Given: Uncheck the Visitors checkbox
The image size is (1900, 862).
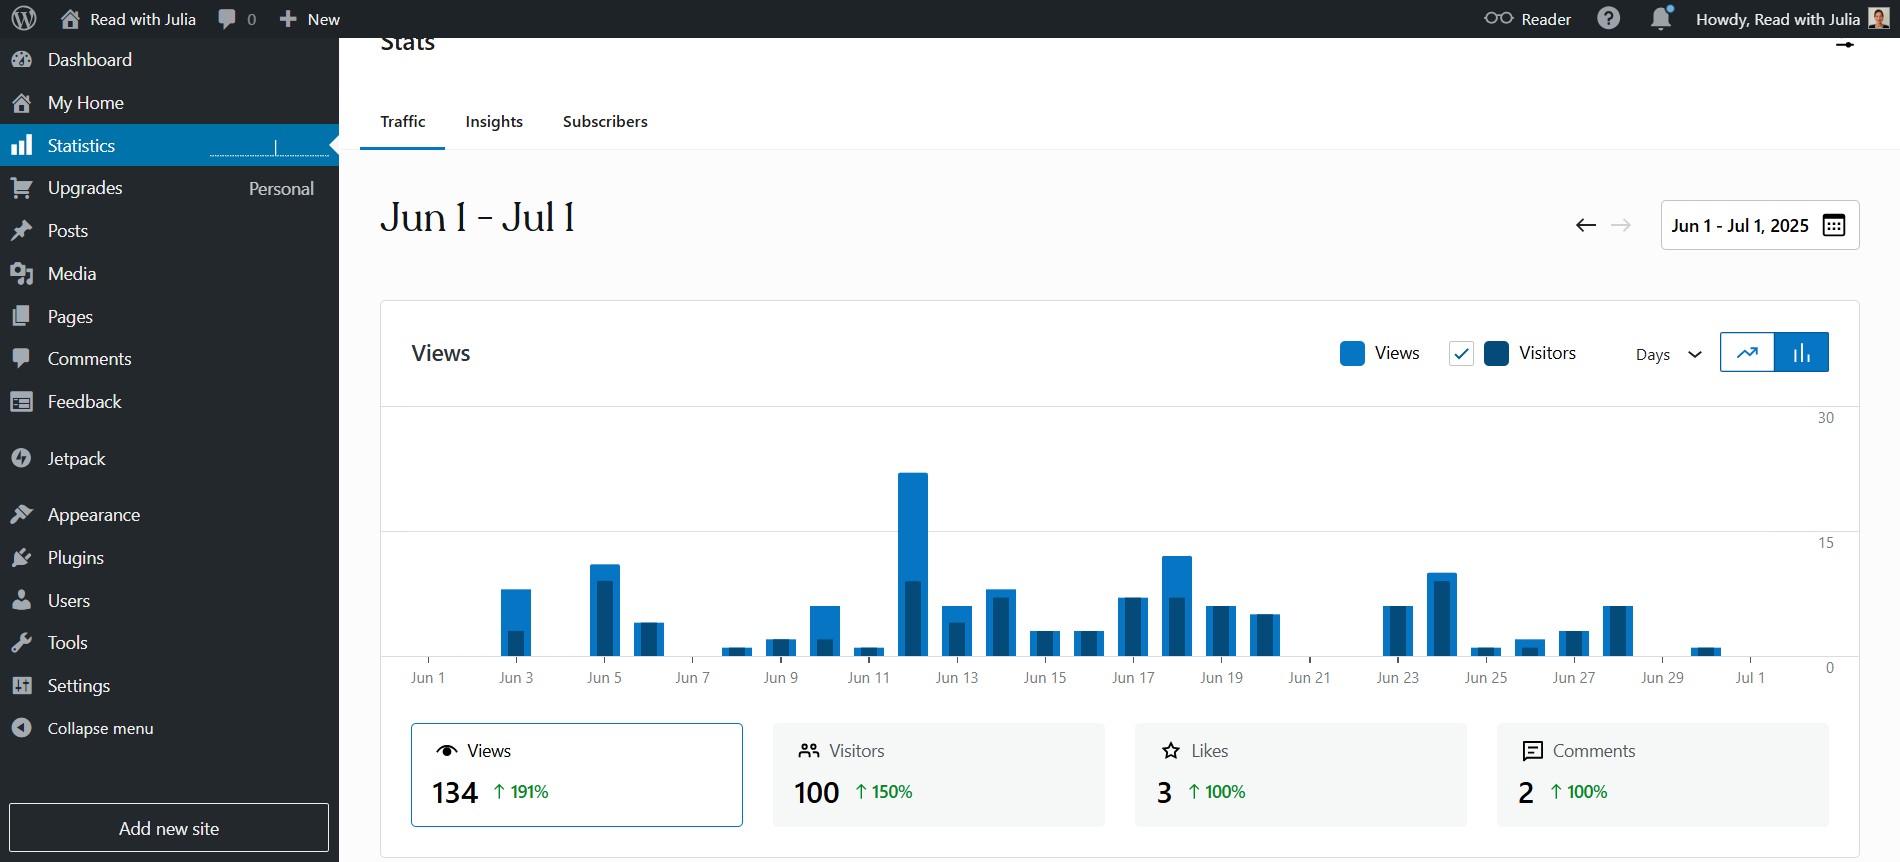Looking at the screenshot, I should [x=1461, y=353].
